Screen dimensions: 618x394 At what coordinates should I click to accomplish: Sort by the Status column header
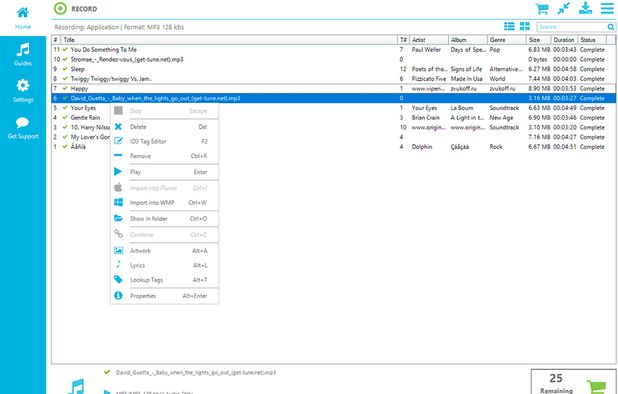pos(592,39)
